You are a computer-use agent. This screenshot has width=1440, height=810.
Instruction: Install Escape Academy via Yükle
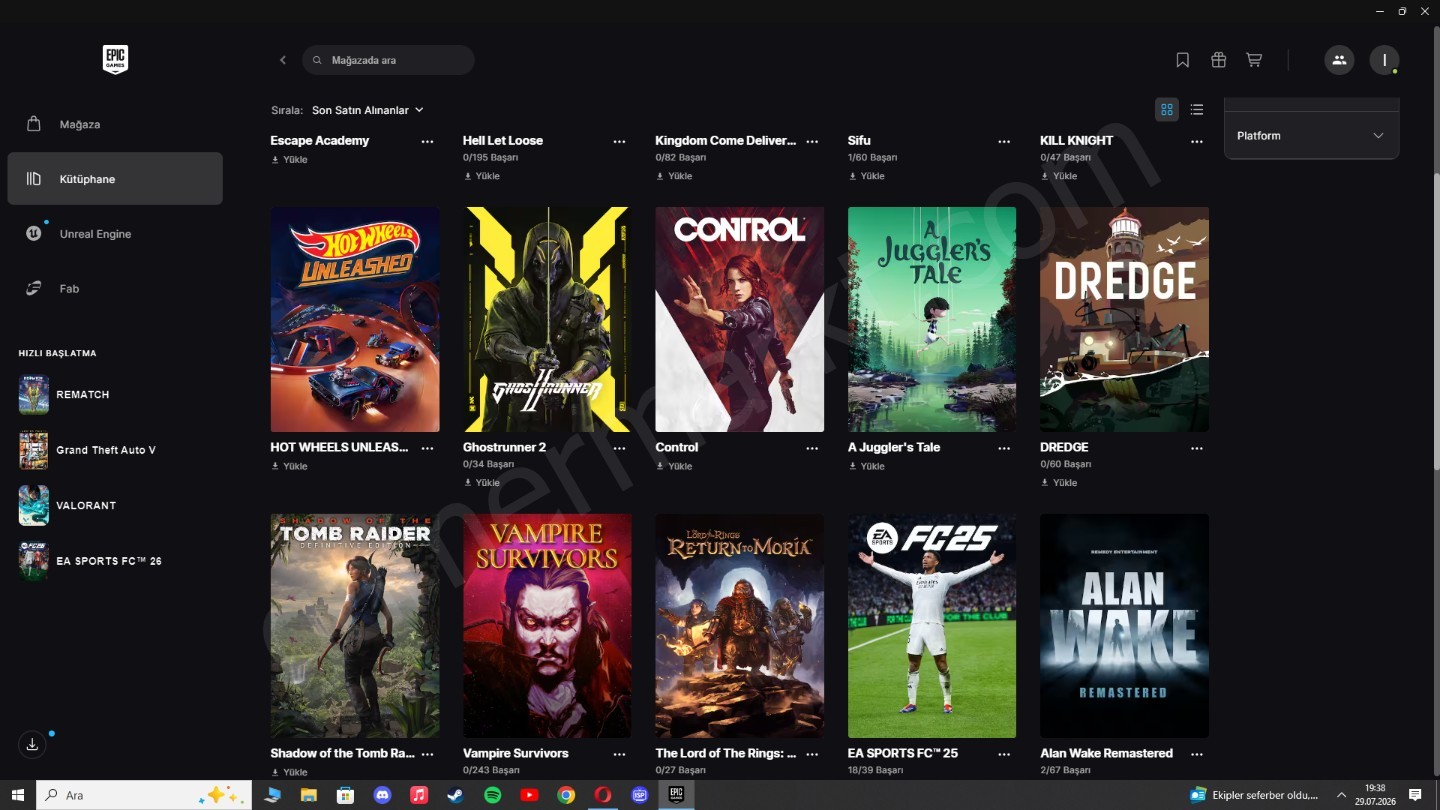pos(290,160)
